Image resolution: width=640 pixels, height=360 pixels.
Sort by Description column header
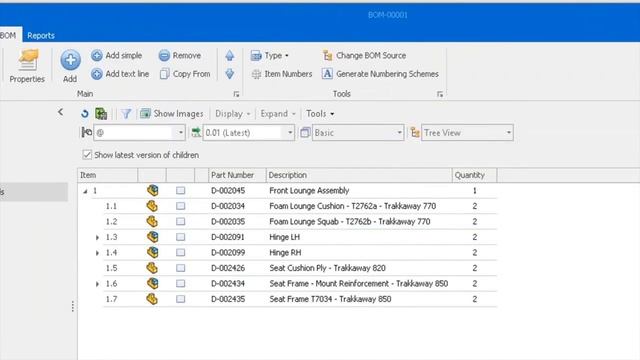pyautogui.click(x=359, y=175)
